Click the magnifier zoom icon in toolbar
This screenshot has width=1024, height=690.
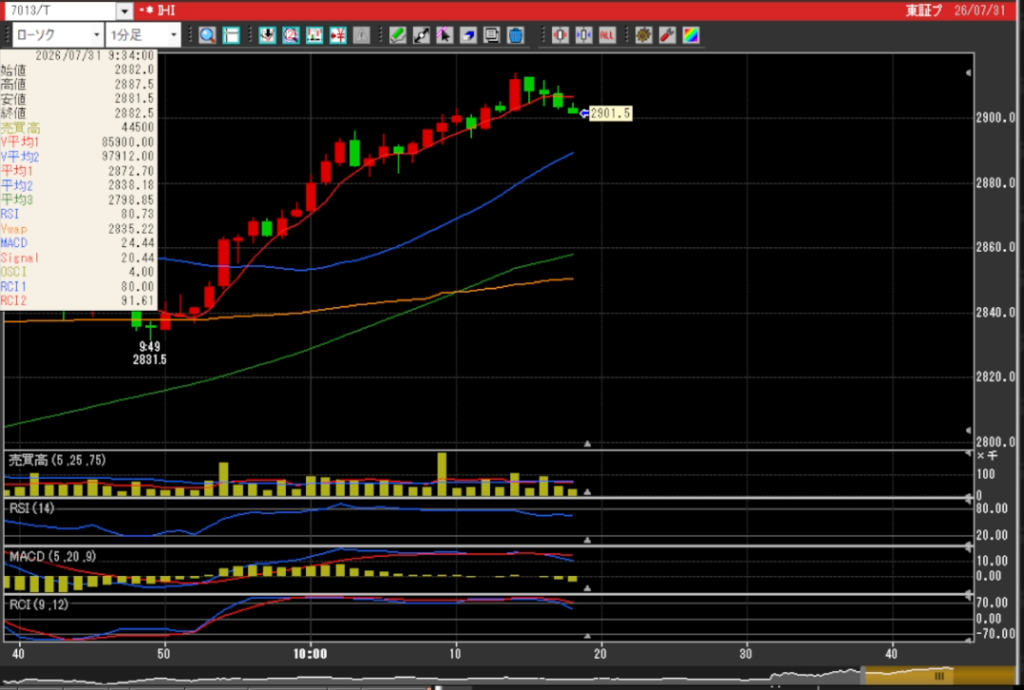click(x=208, y=35)
